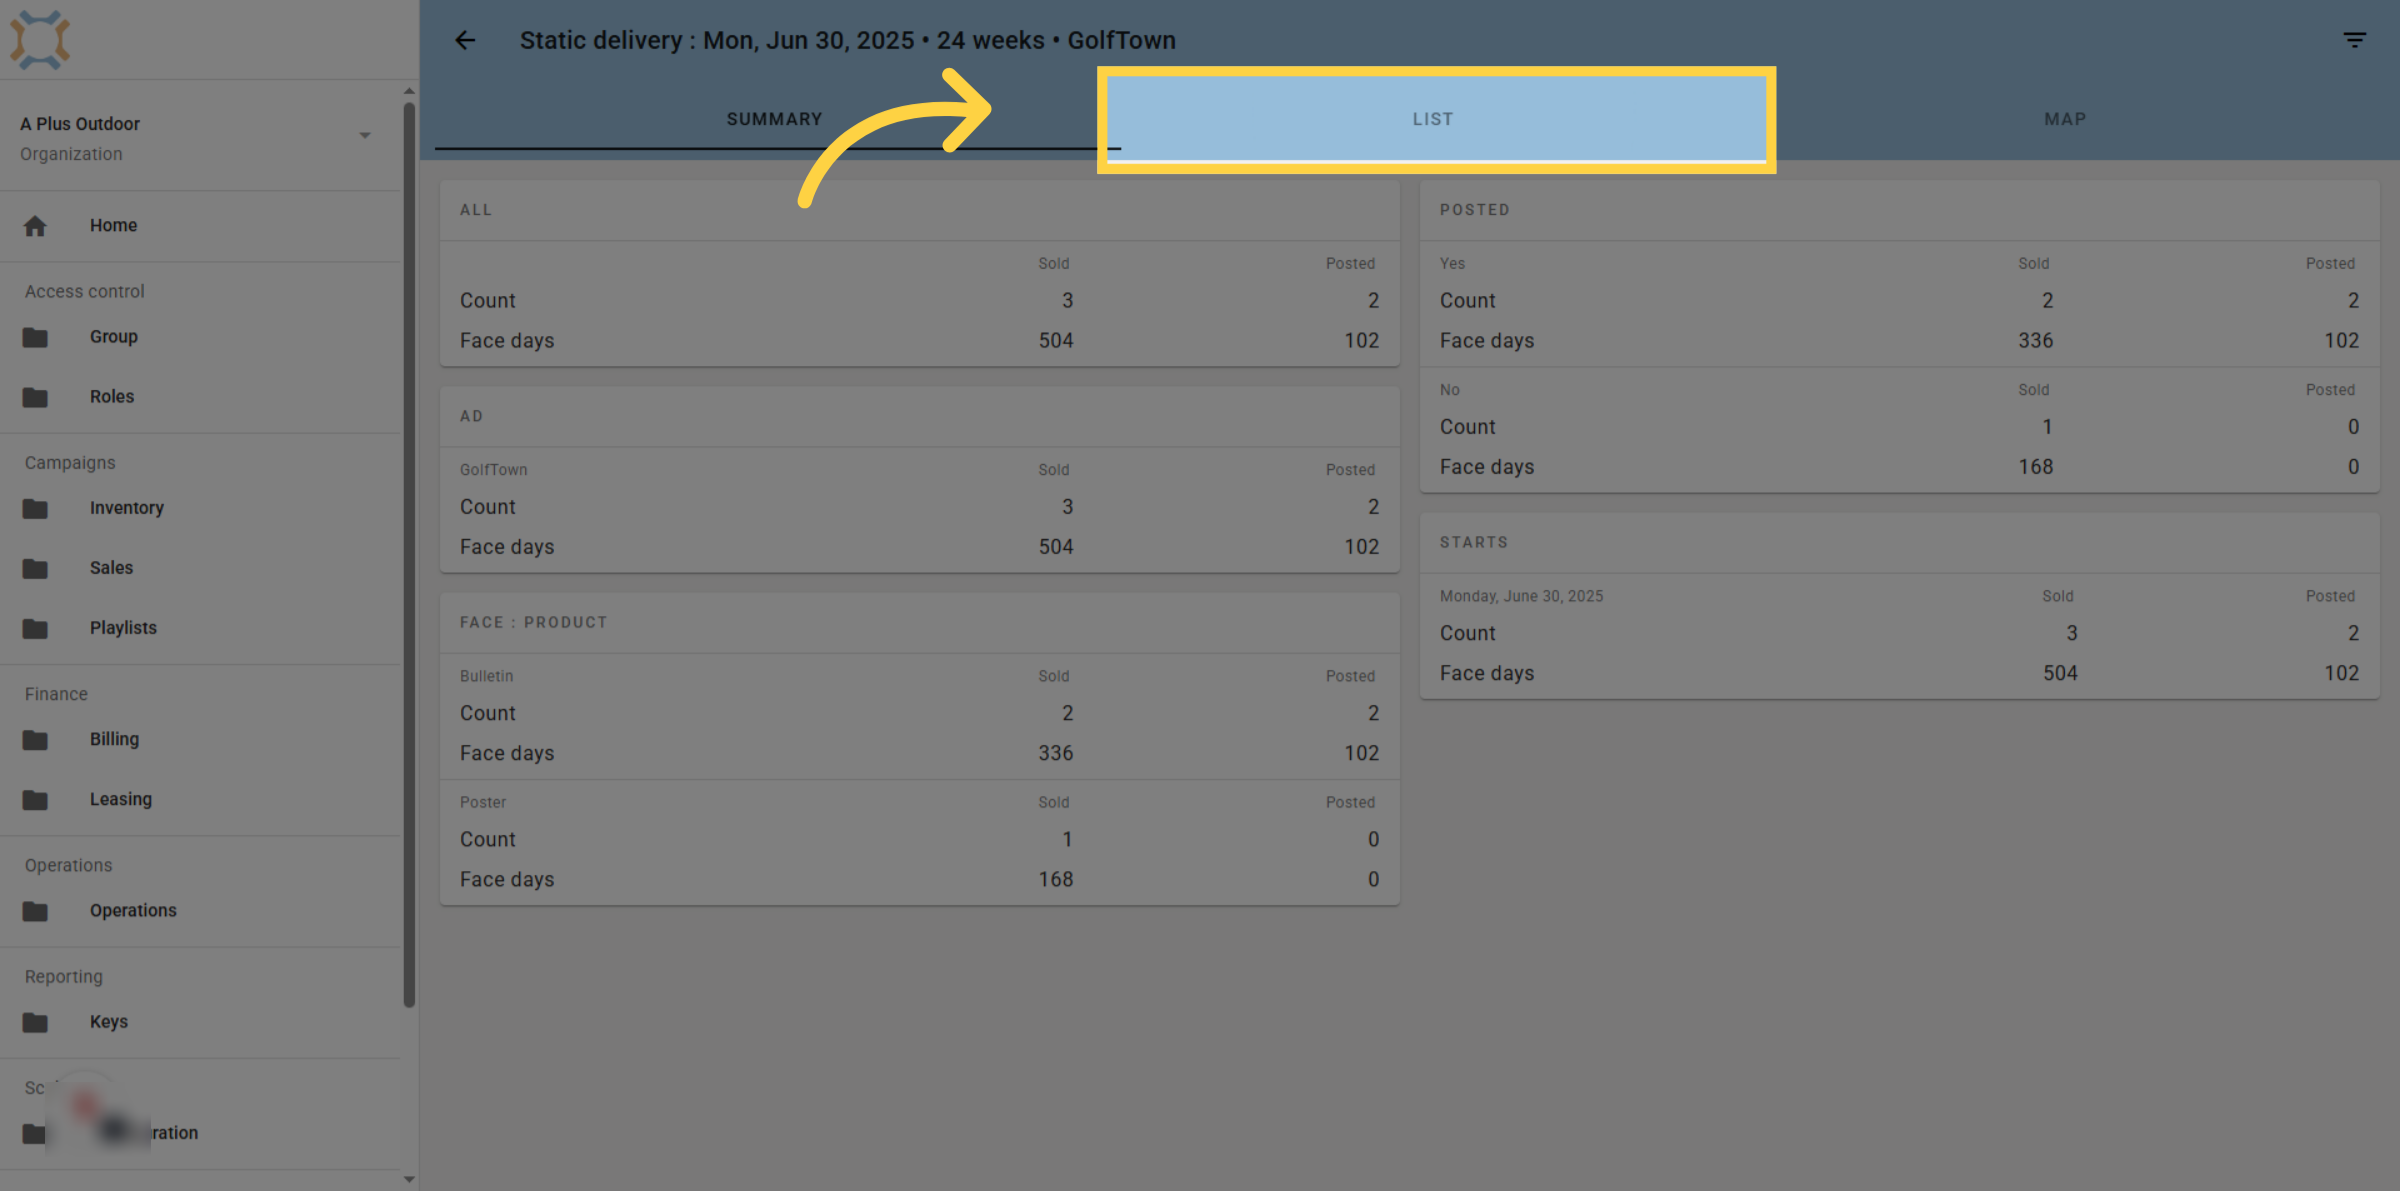Viewport: 2400px width, 1191px height.
Task: Click the Home house icon
Action: (35, 226)
